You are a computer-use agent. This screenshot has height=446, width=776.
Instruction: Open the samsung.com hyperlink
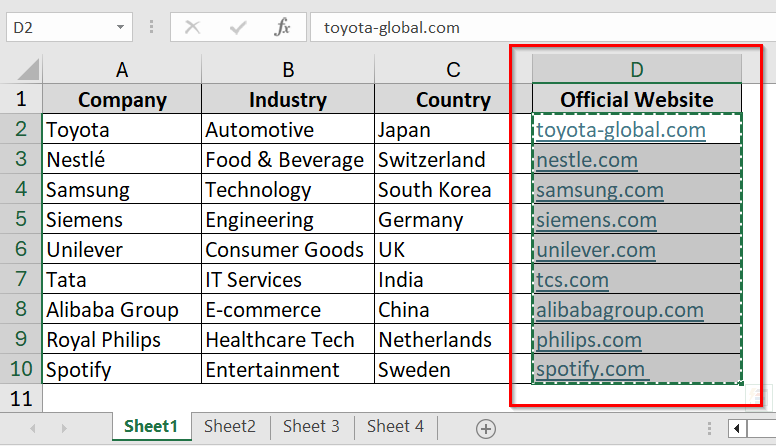[600, 190]
